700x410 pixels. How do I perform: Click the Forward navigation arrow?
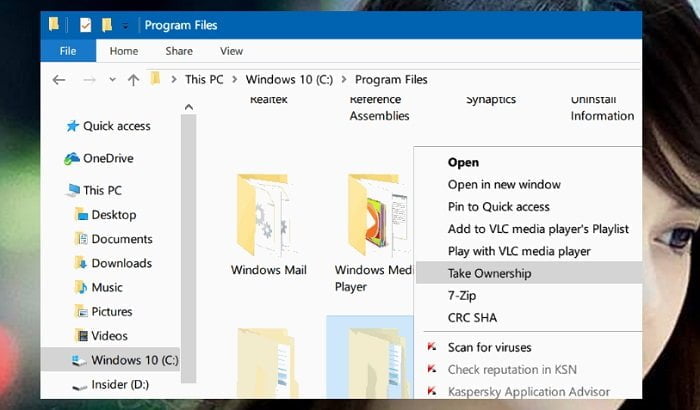(90, 80)
